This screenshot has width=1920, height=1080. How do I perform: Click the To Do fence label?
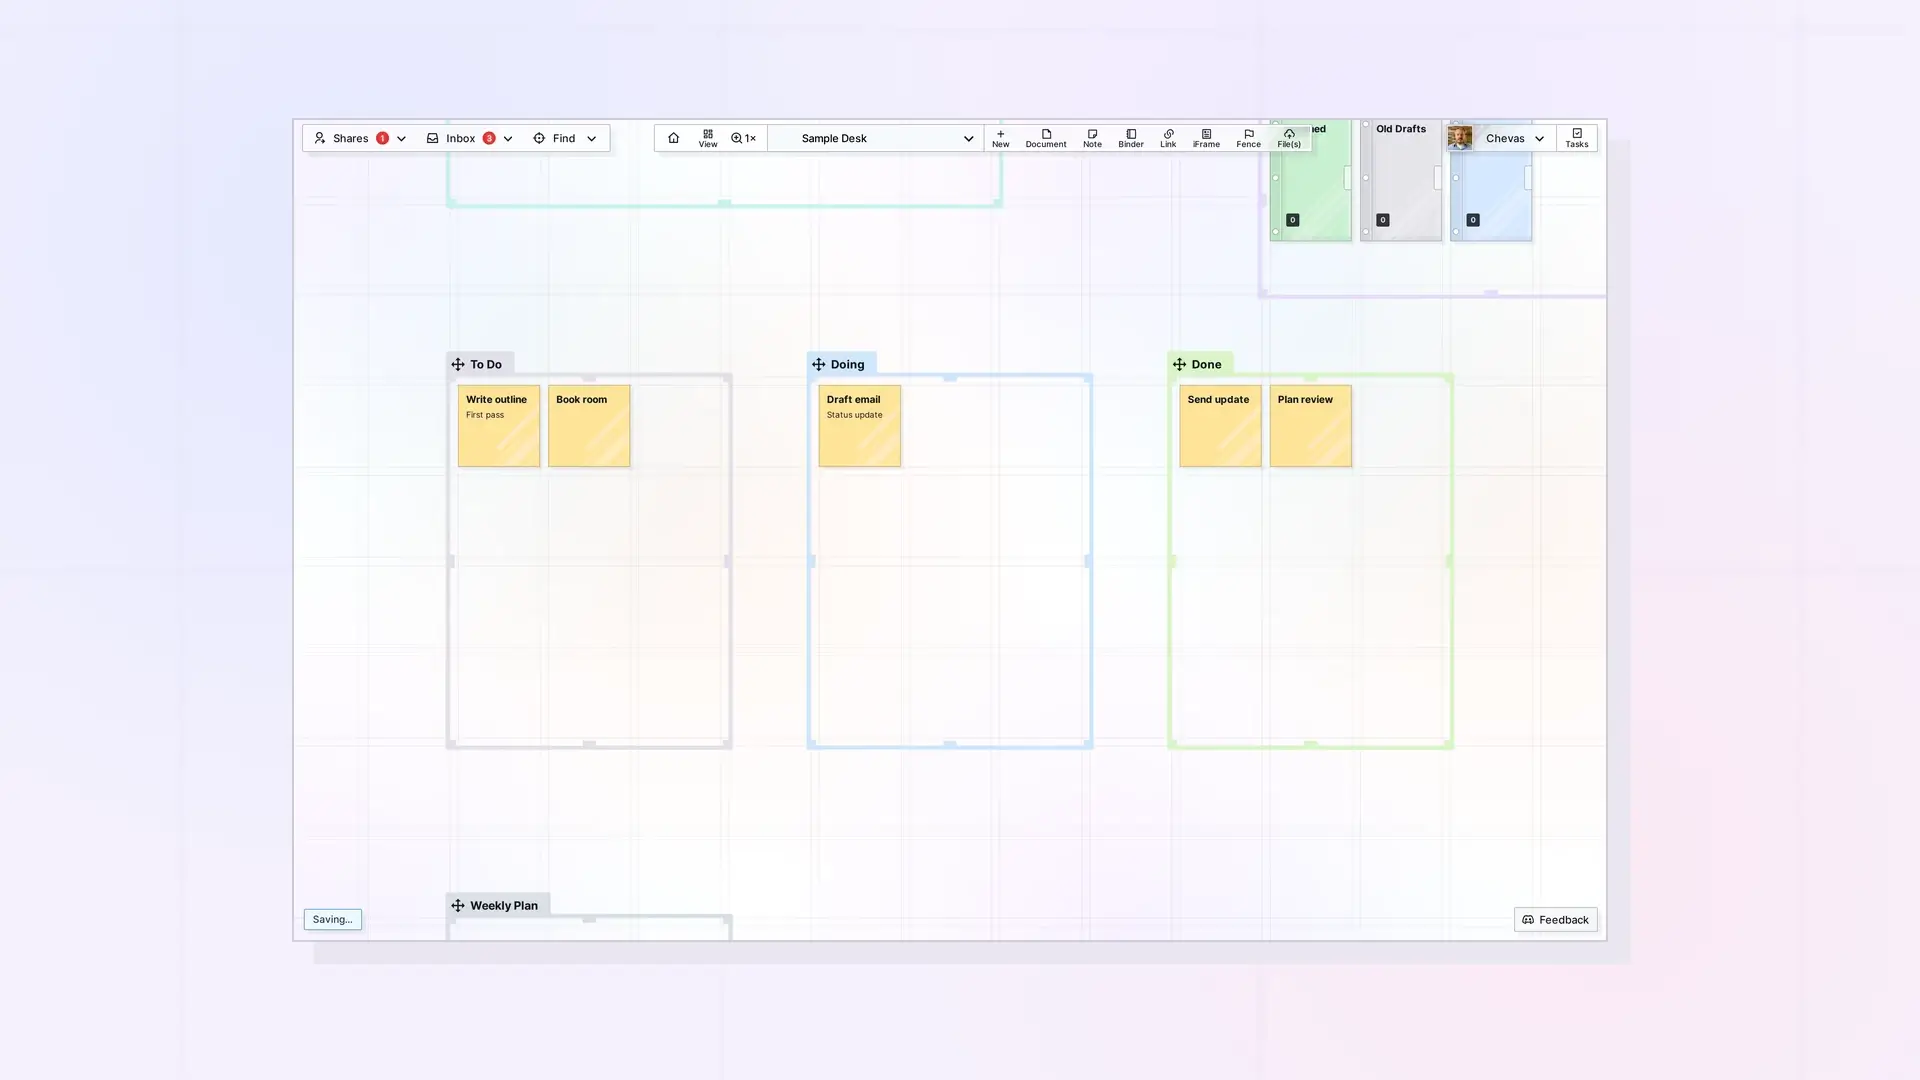pyautogui.click(x=486, y=364)
